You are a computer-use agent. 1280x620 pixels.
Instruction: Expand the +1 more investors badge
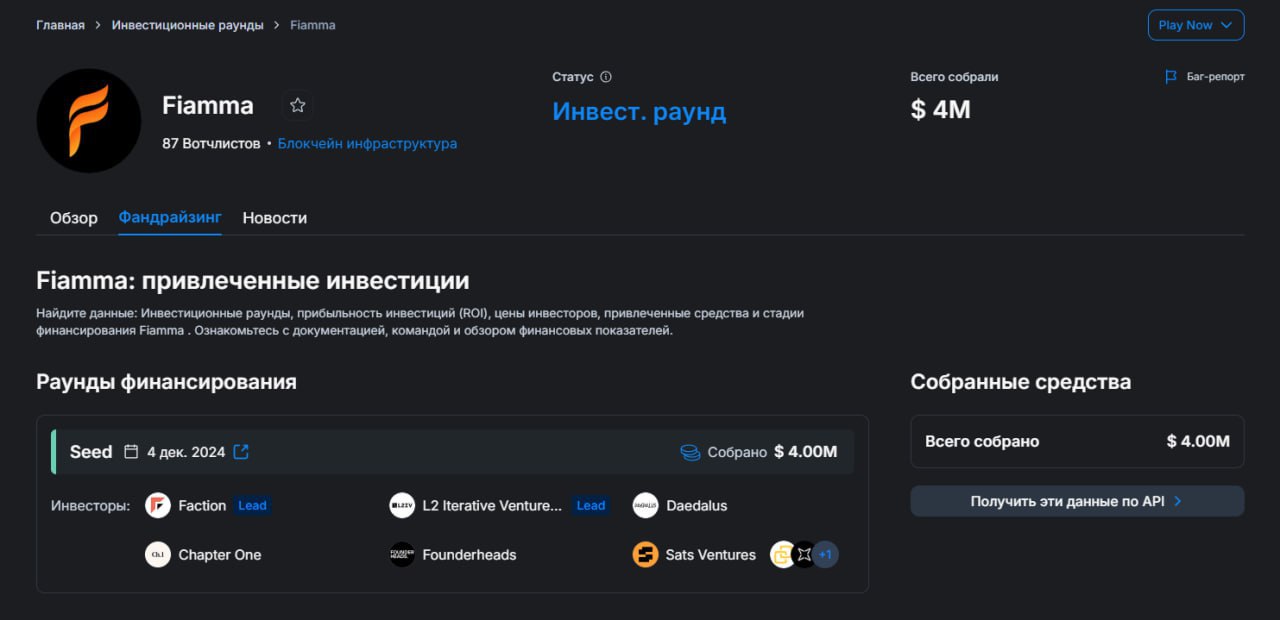(x=825, y=554)
